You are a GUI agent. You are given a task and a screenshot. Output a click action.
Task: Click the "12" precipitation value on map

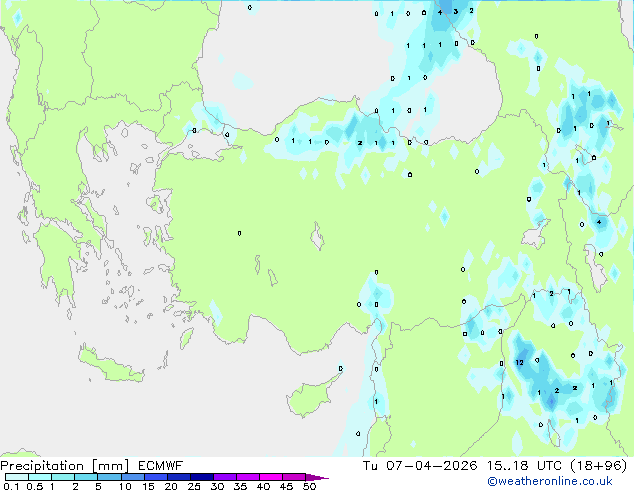520,363
